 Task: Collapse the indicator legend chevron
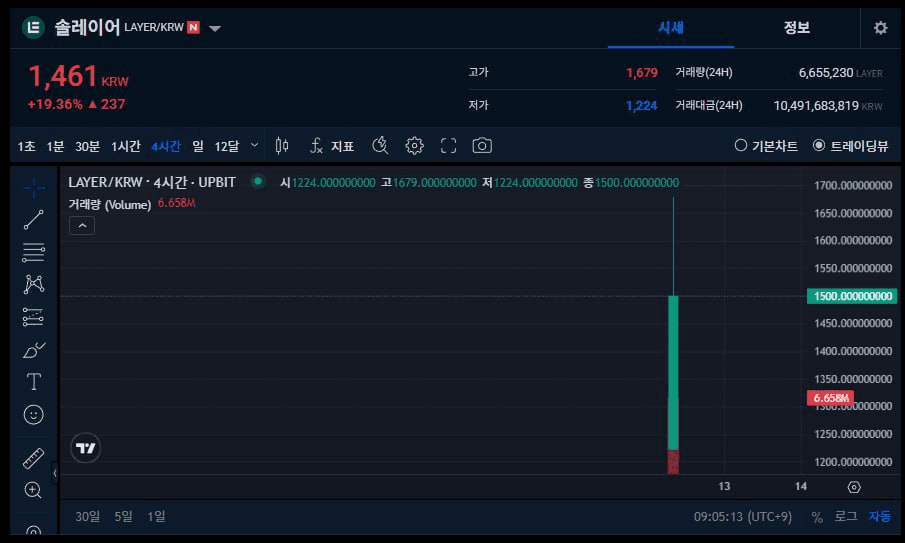tap(82, 226)
